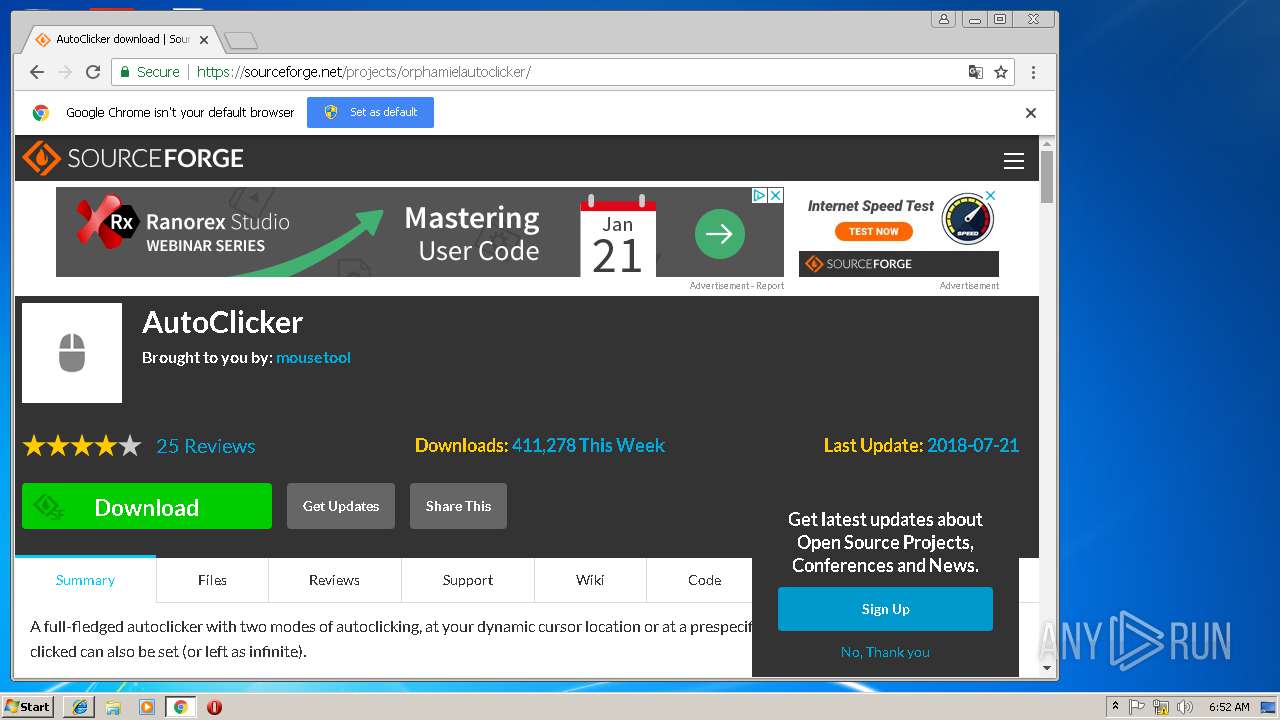
Task: Click the 2018-07-21 last update date
Action: tap(973, 446)
